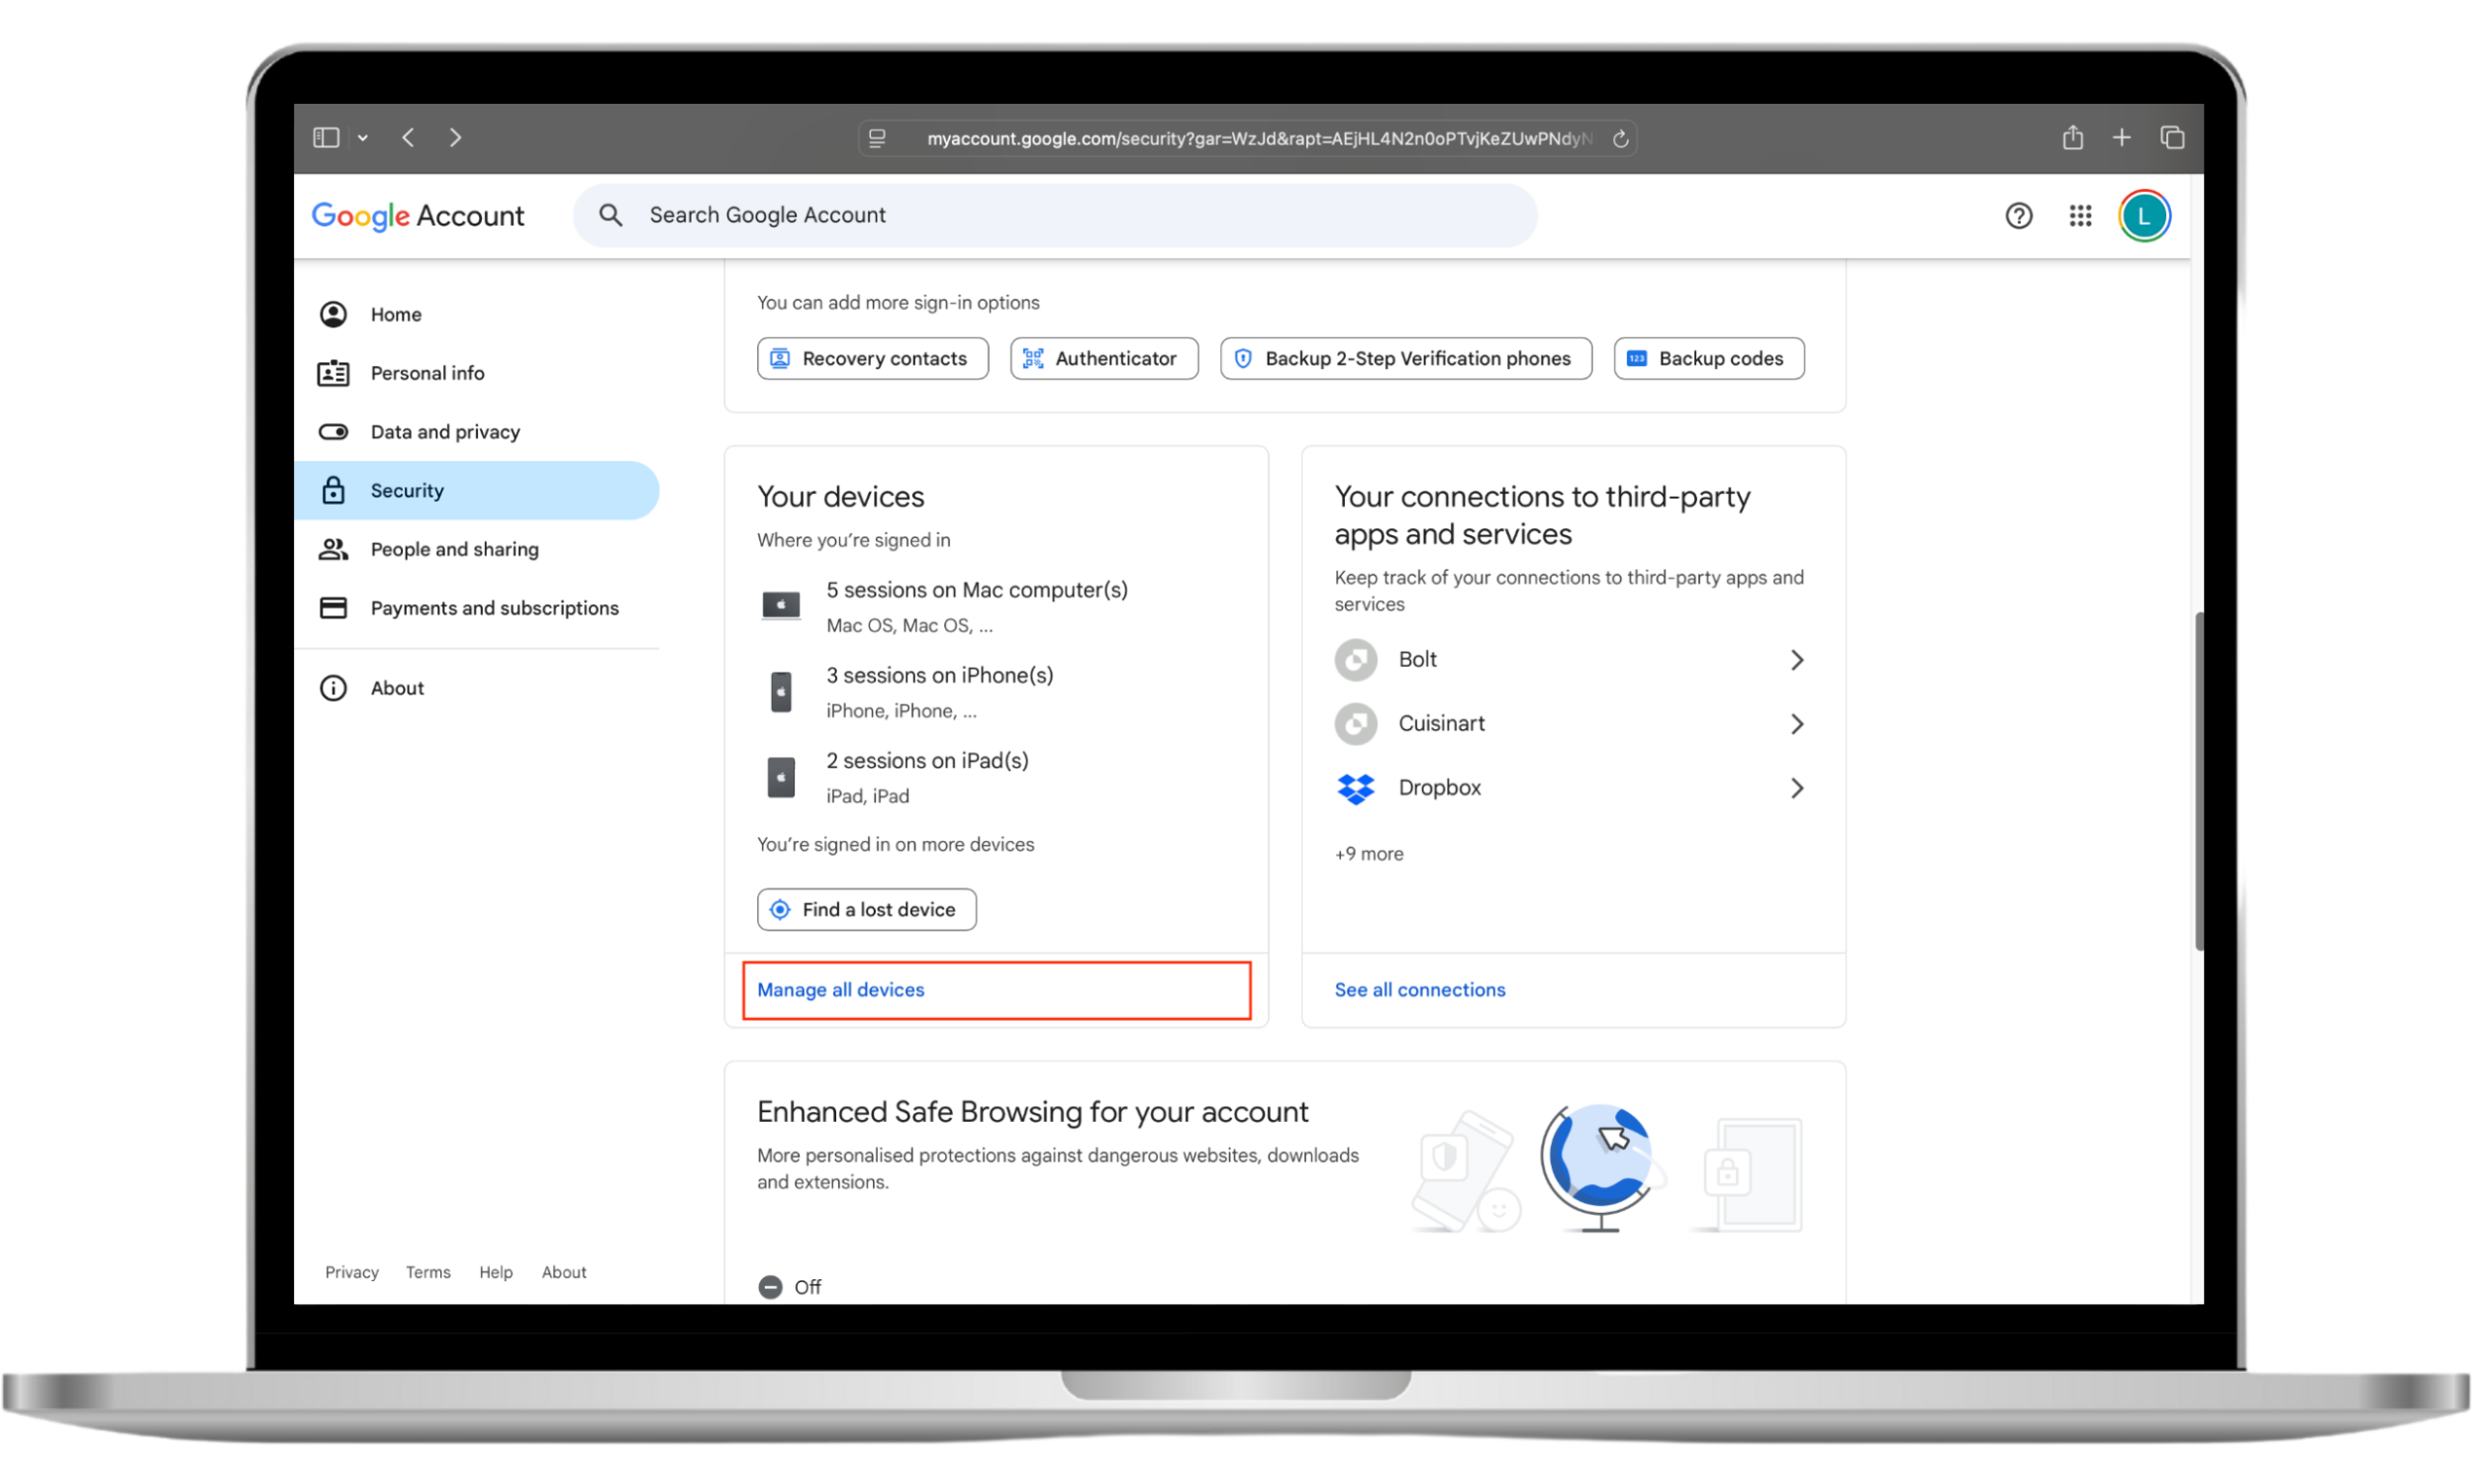The width and height of the screenshot is (2474, 1484).
Task: Expand the Bolt connection chevron
Action: tap(1796, 660)
